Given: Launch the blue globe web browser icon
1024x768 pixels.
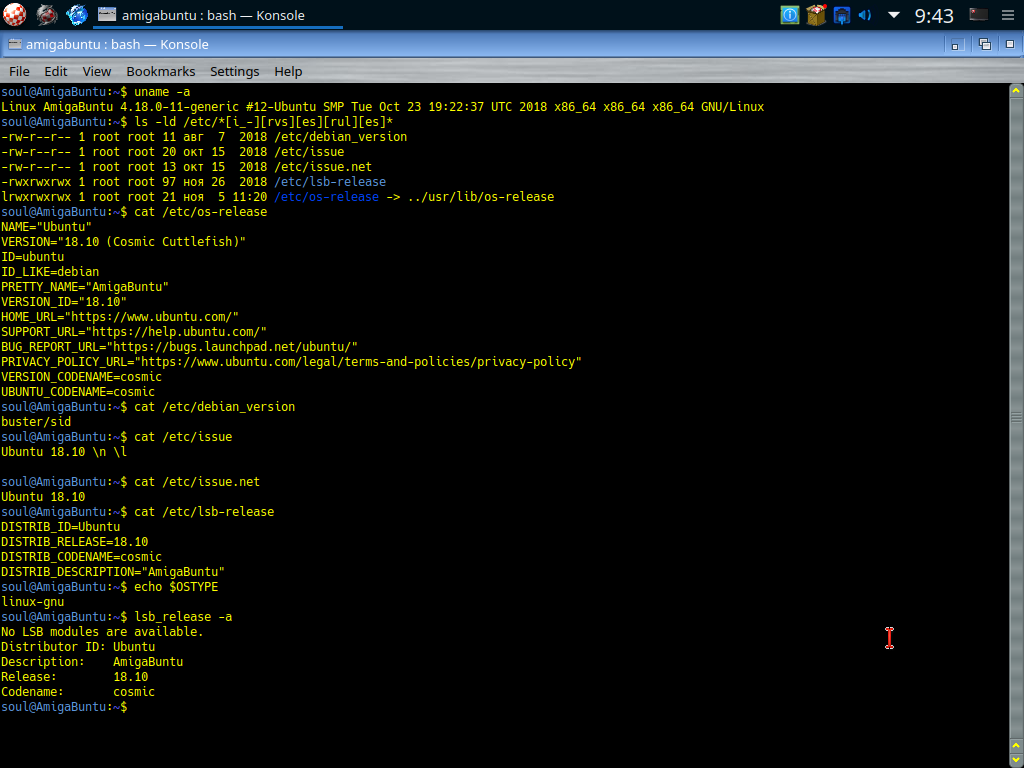Looking at the screenshot, I should click(x=76, y=14).
